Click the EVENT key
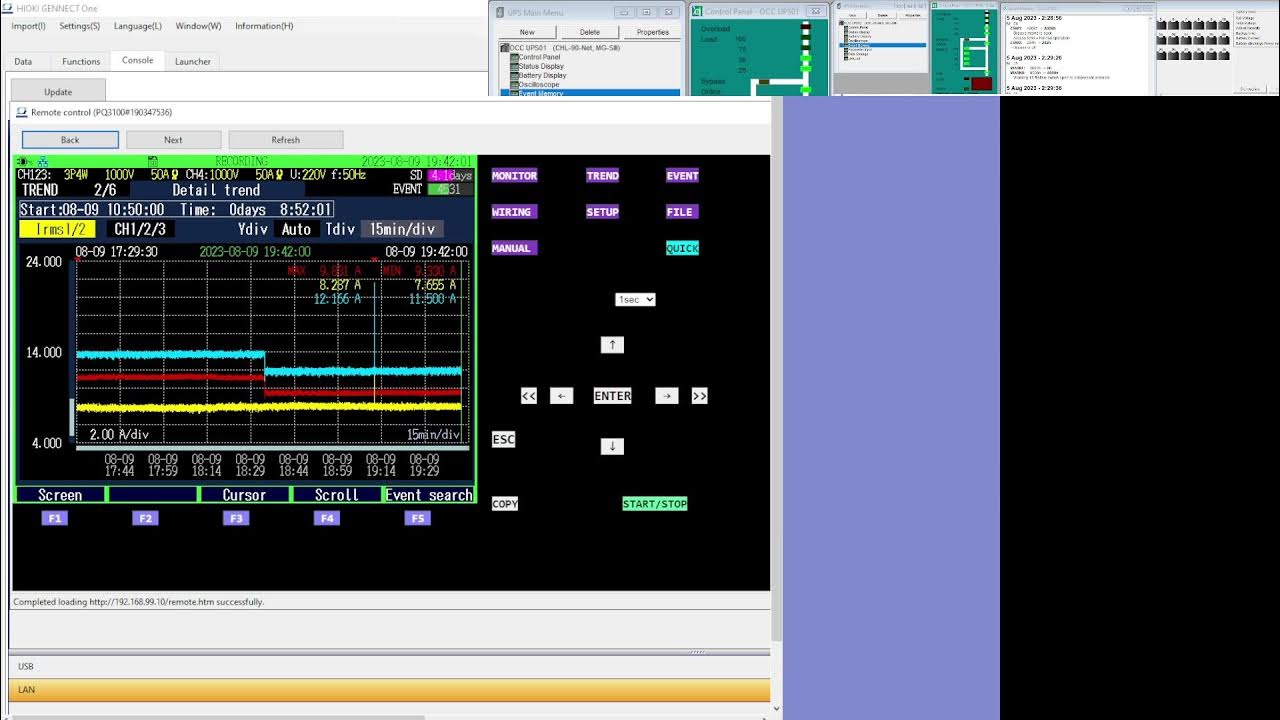 pyautogui.click(x=682, y=176)
